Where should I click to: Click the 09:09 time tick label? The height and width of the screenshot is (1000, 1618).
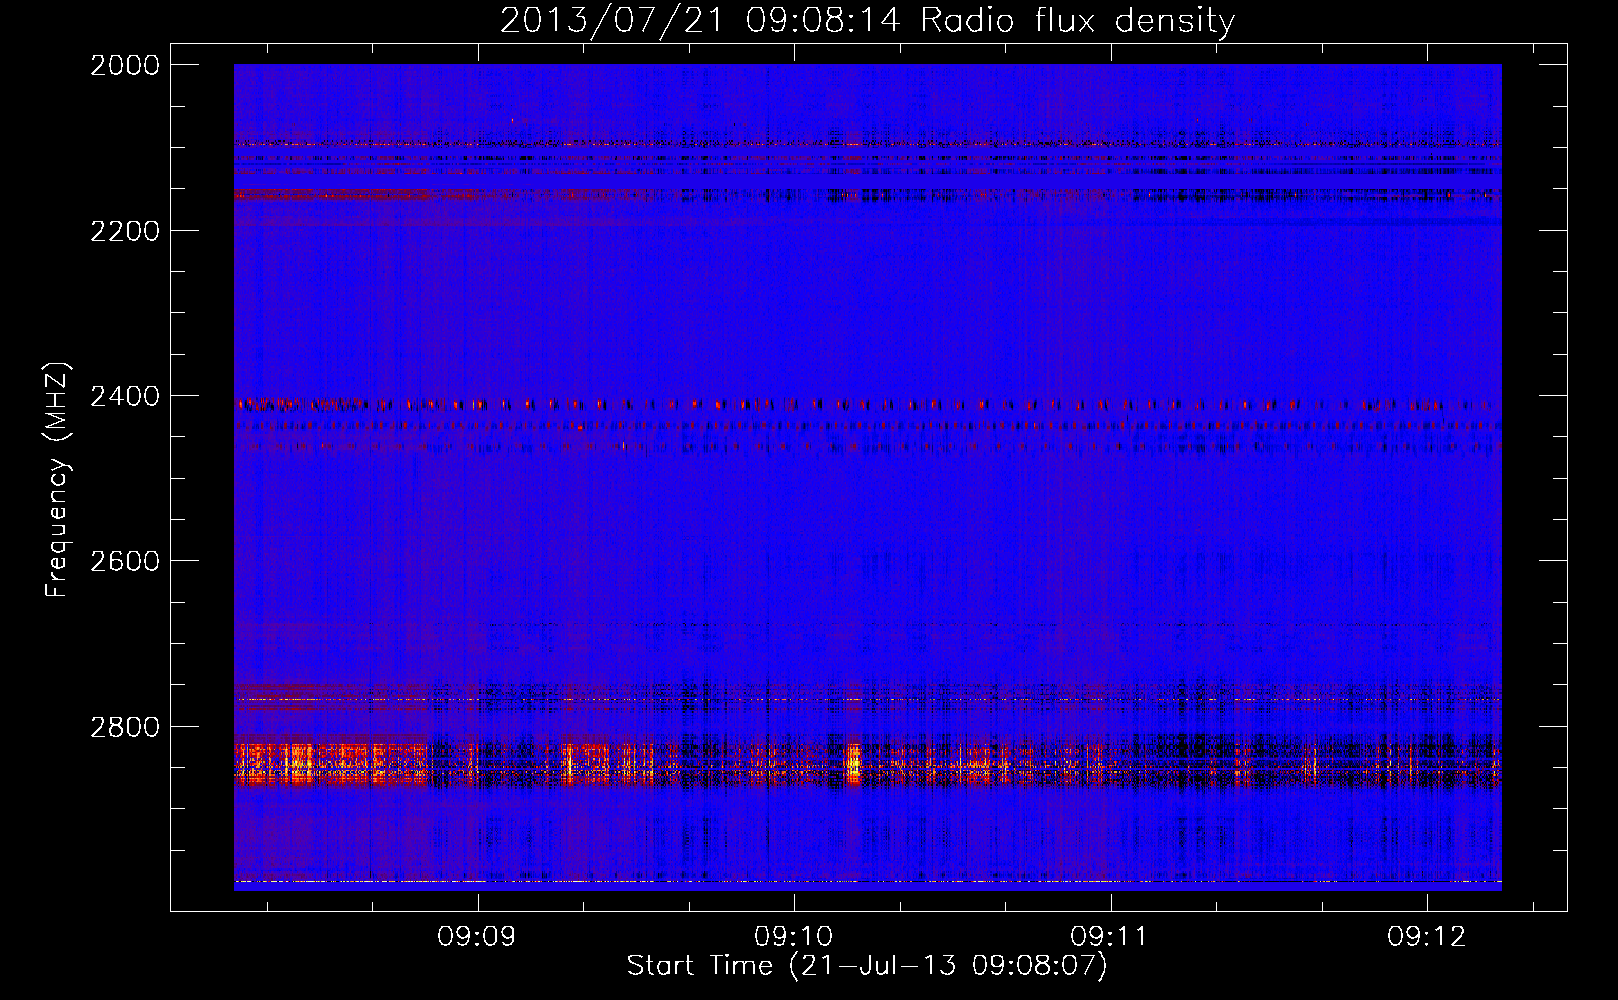click(477, 937)
